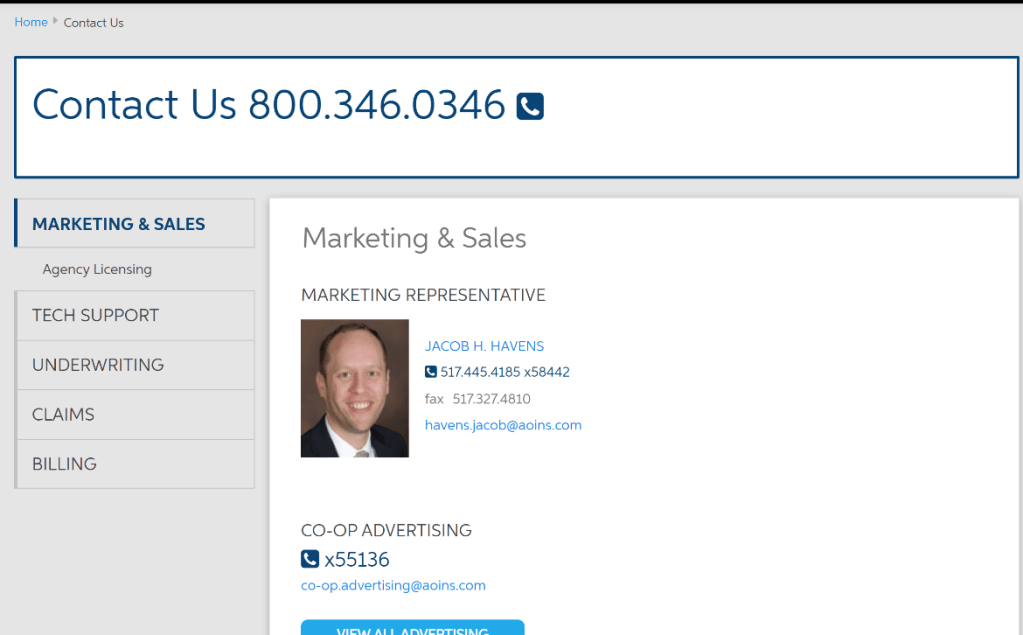The height and width of the screenshot is (635, 1023).
Task: Click the breadcrumb arrow separator after Home
Action: 56,21
